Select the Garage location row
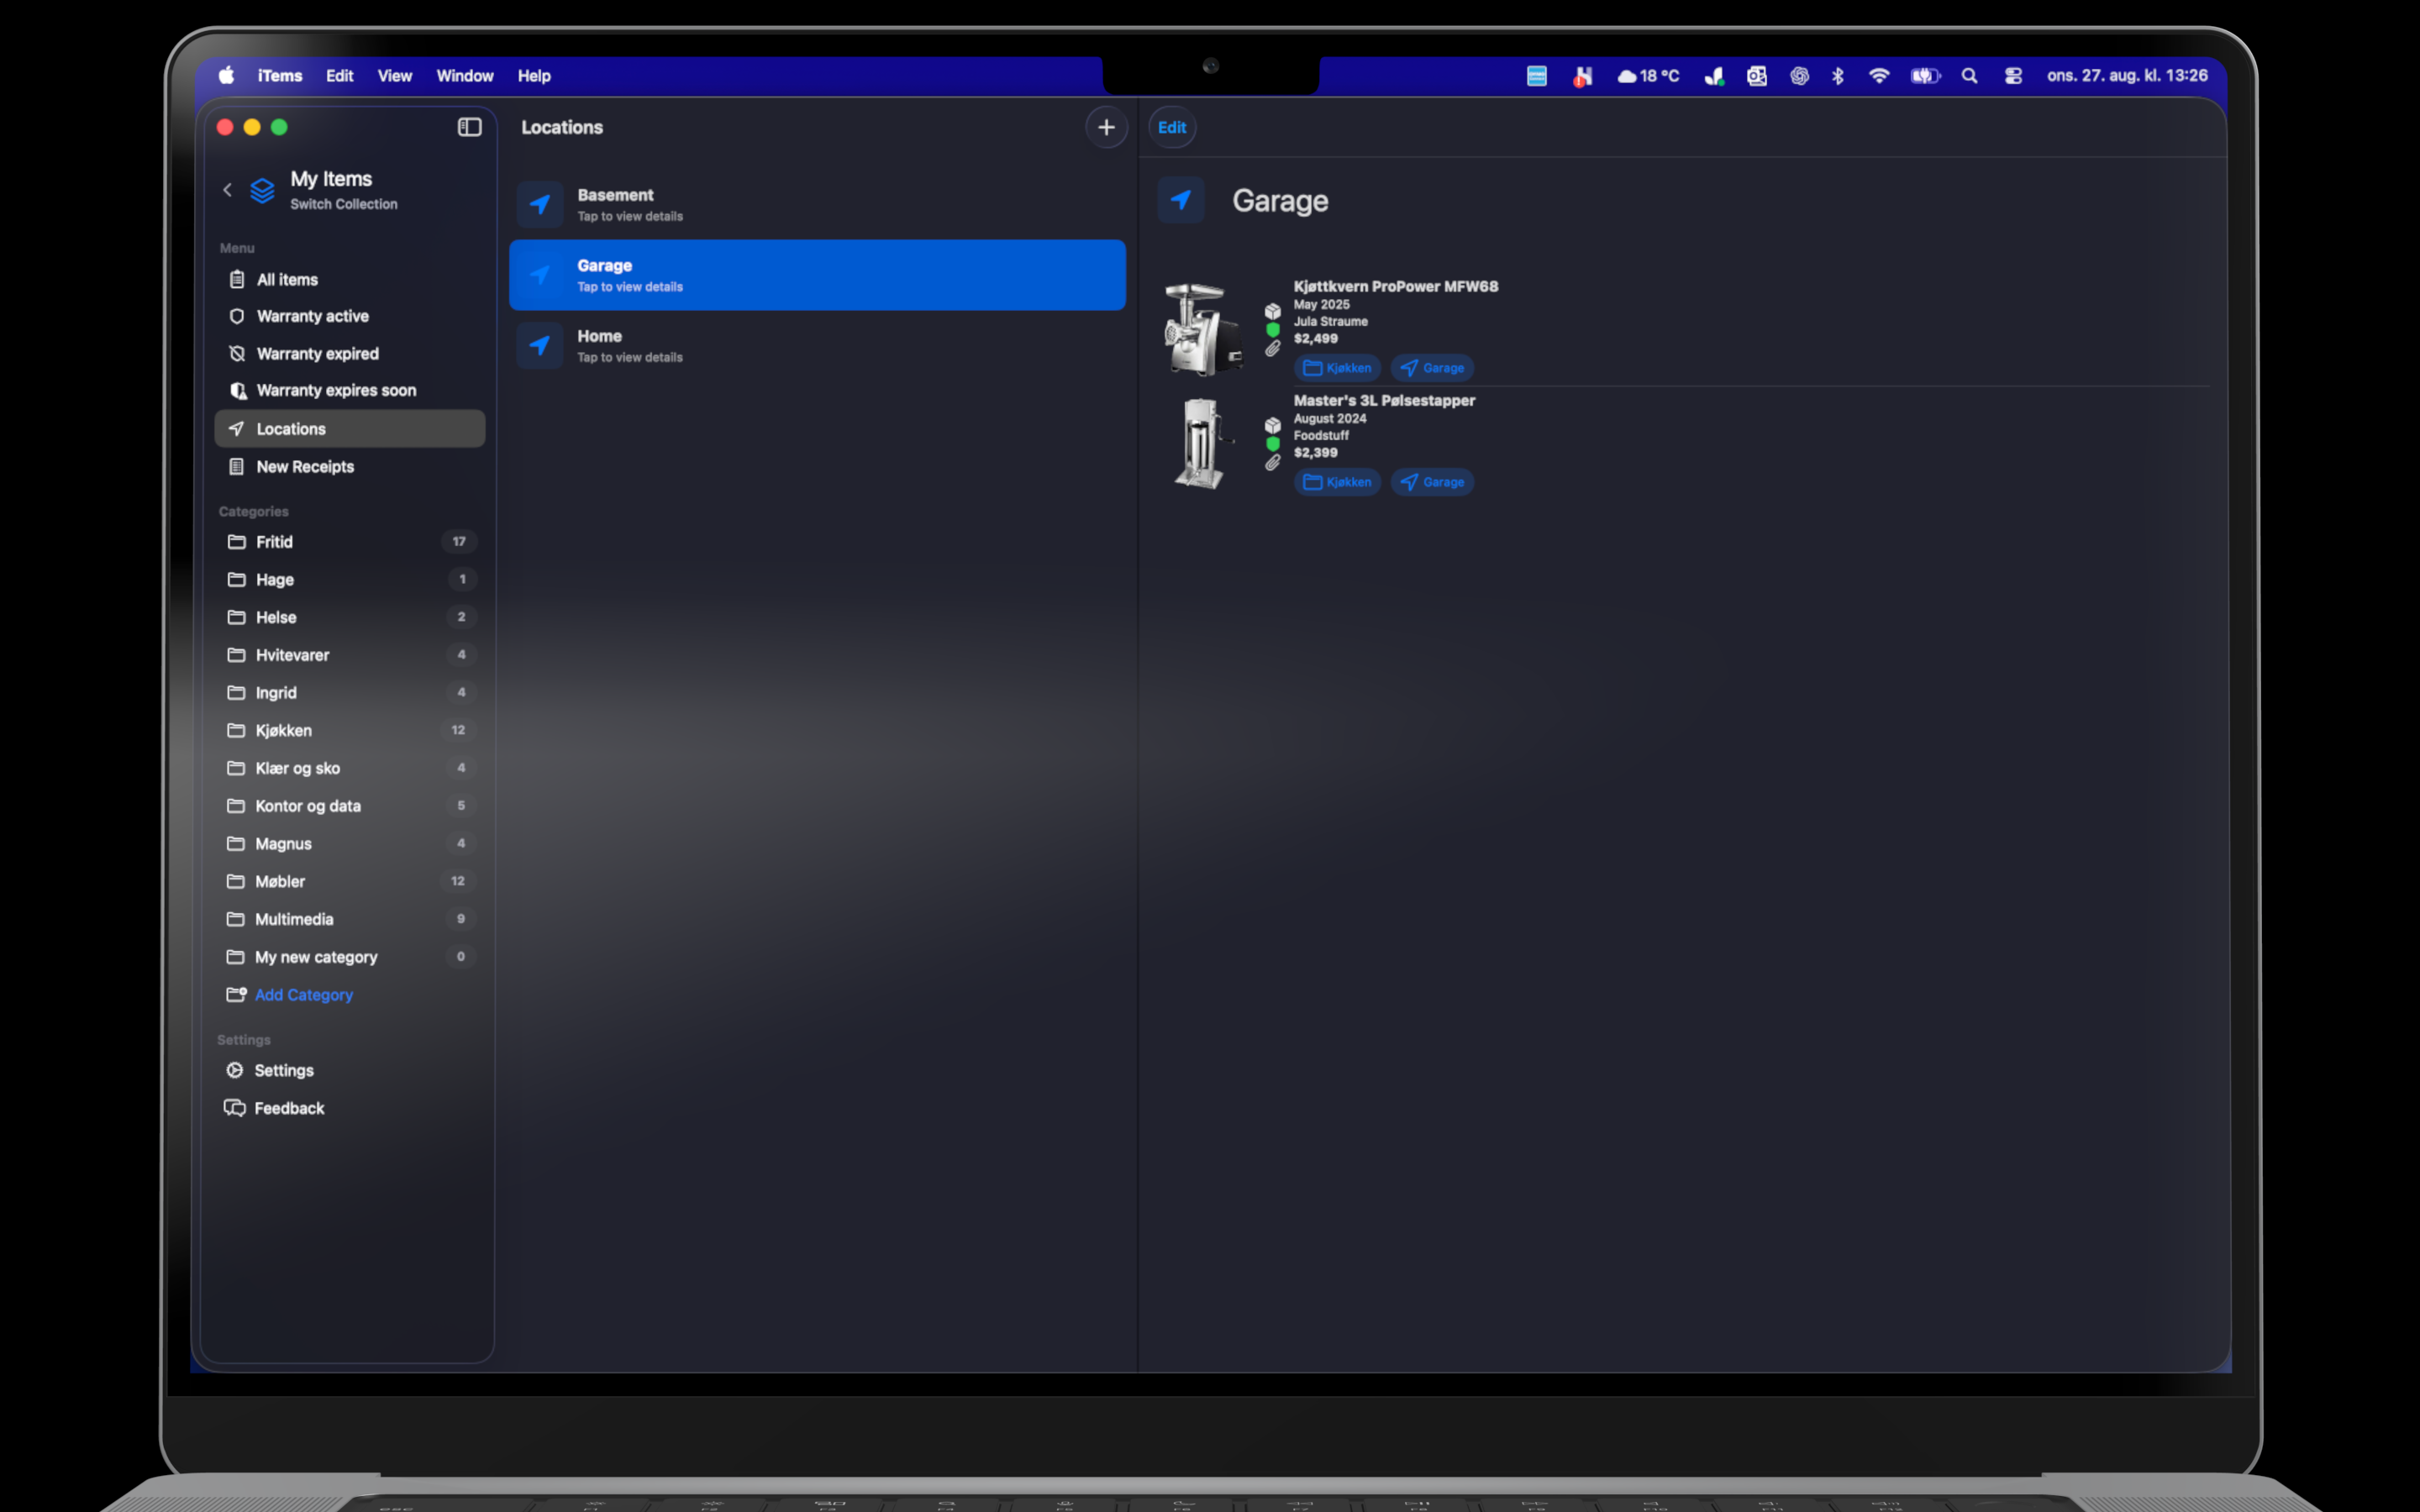Image resolution: width=2420 pixels, height=1512 pixels. coord(817,275)
